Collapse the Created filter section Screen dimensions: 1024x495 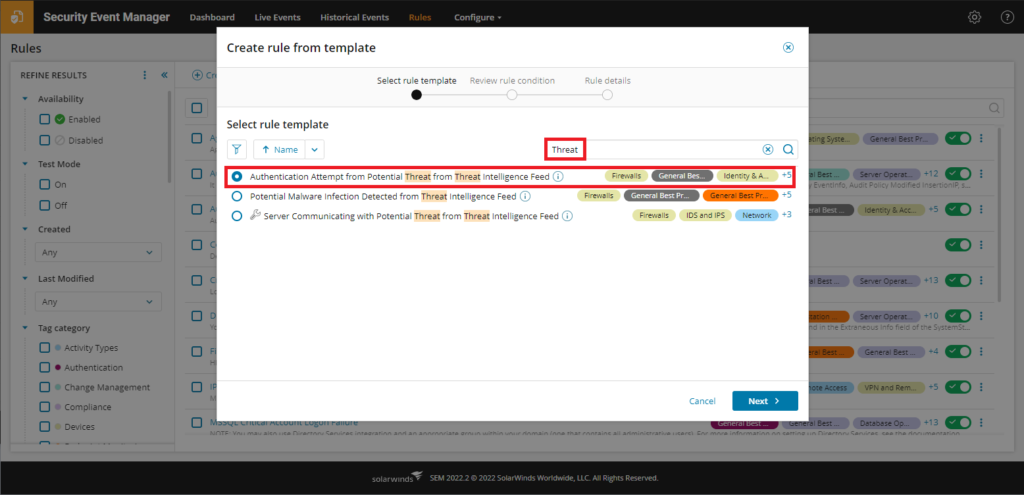[25, 229]
